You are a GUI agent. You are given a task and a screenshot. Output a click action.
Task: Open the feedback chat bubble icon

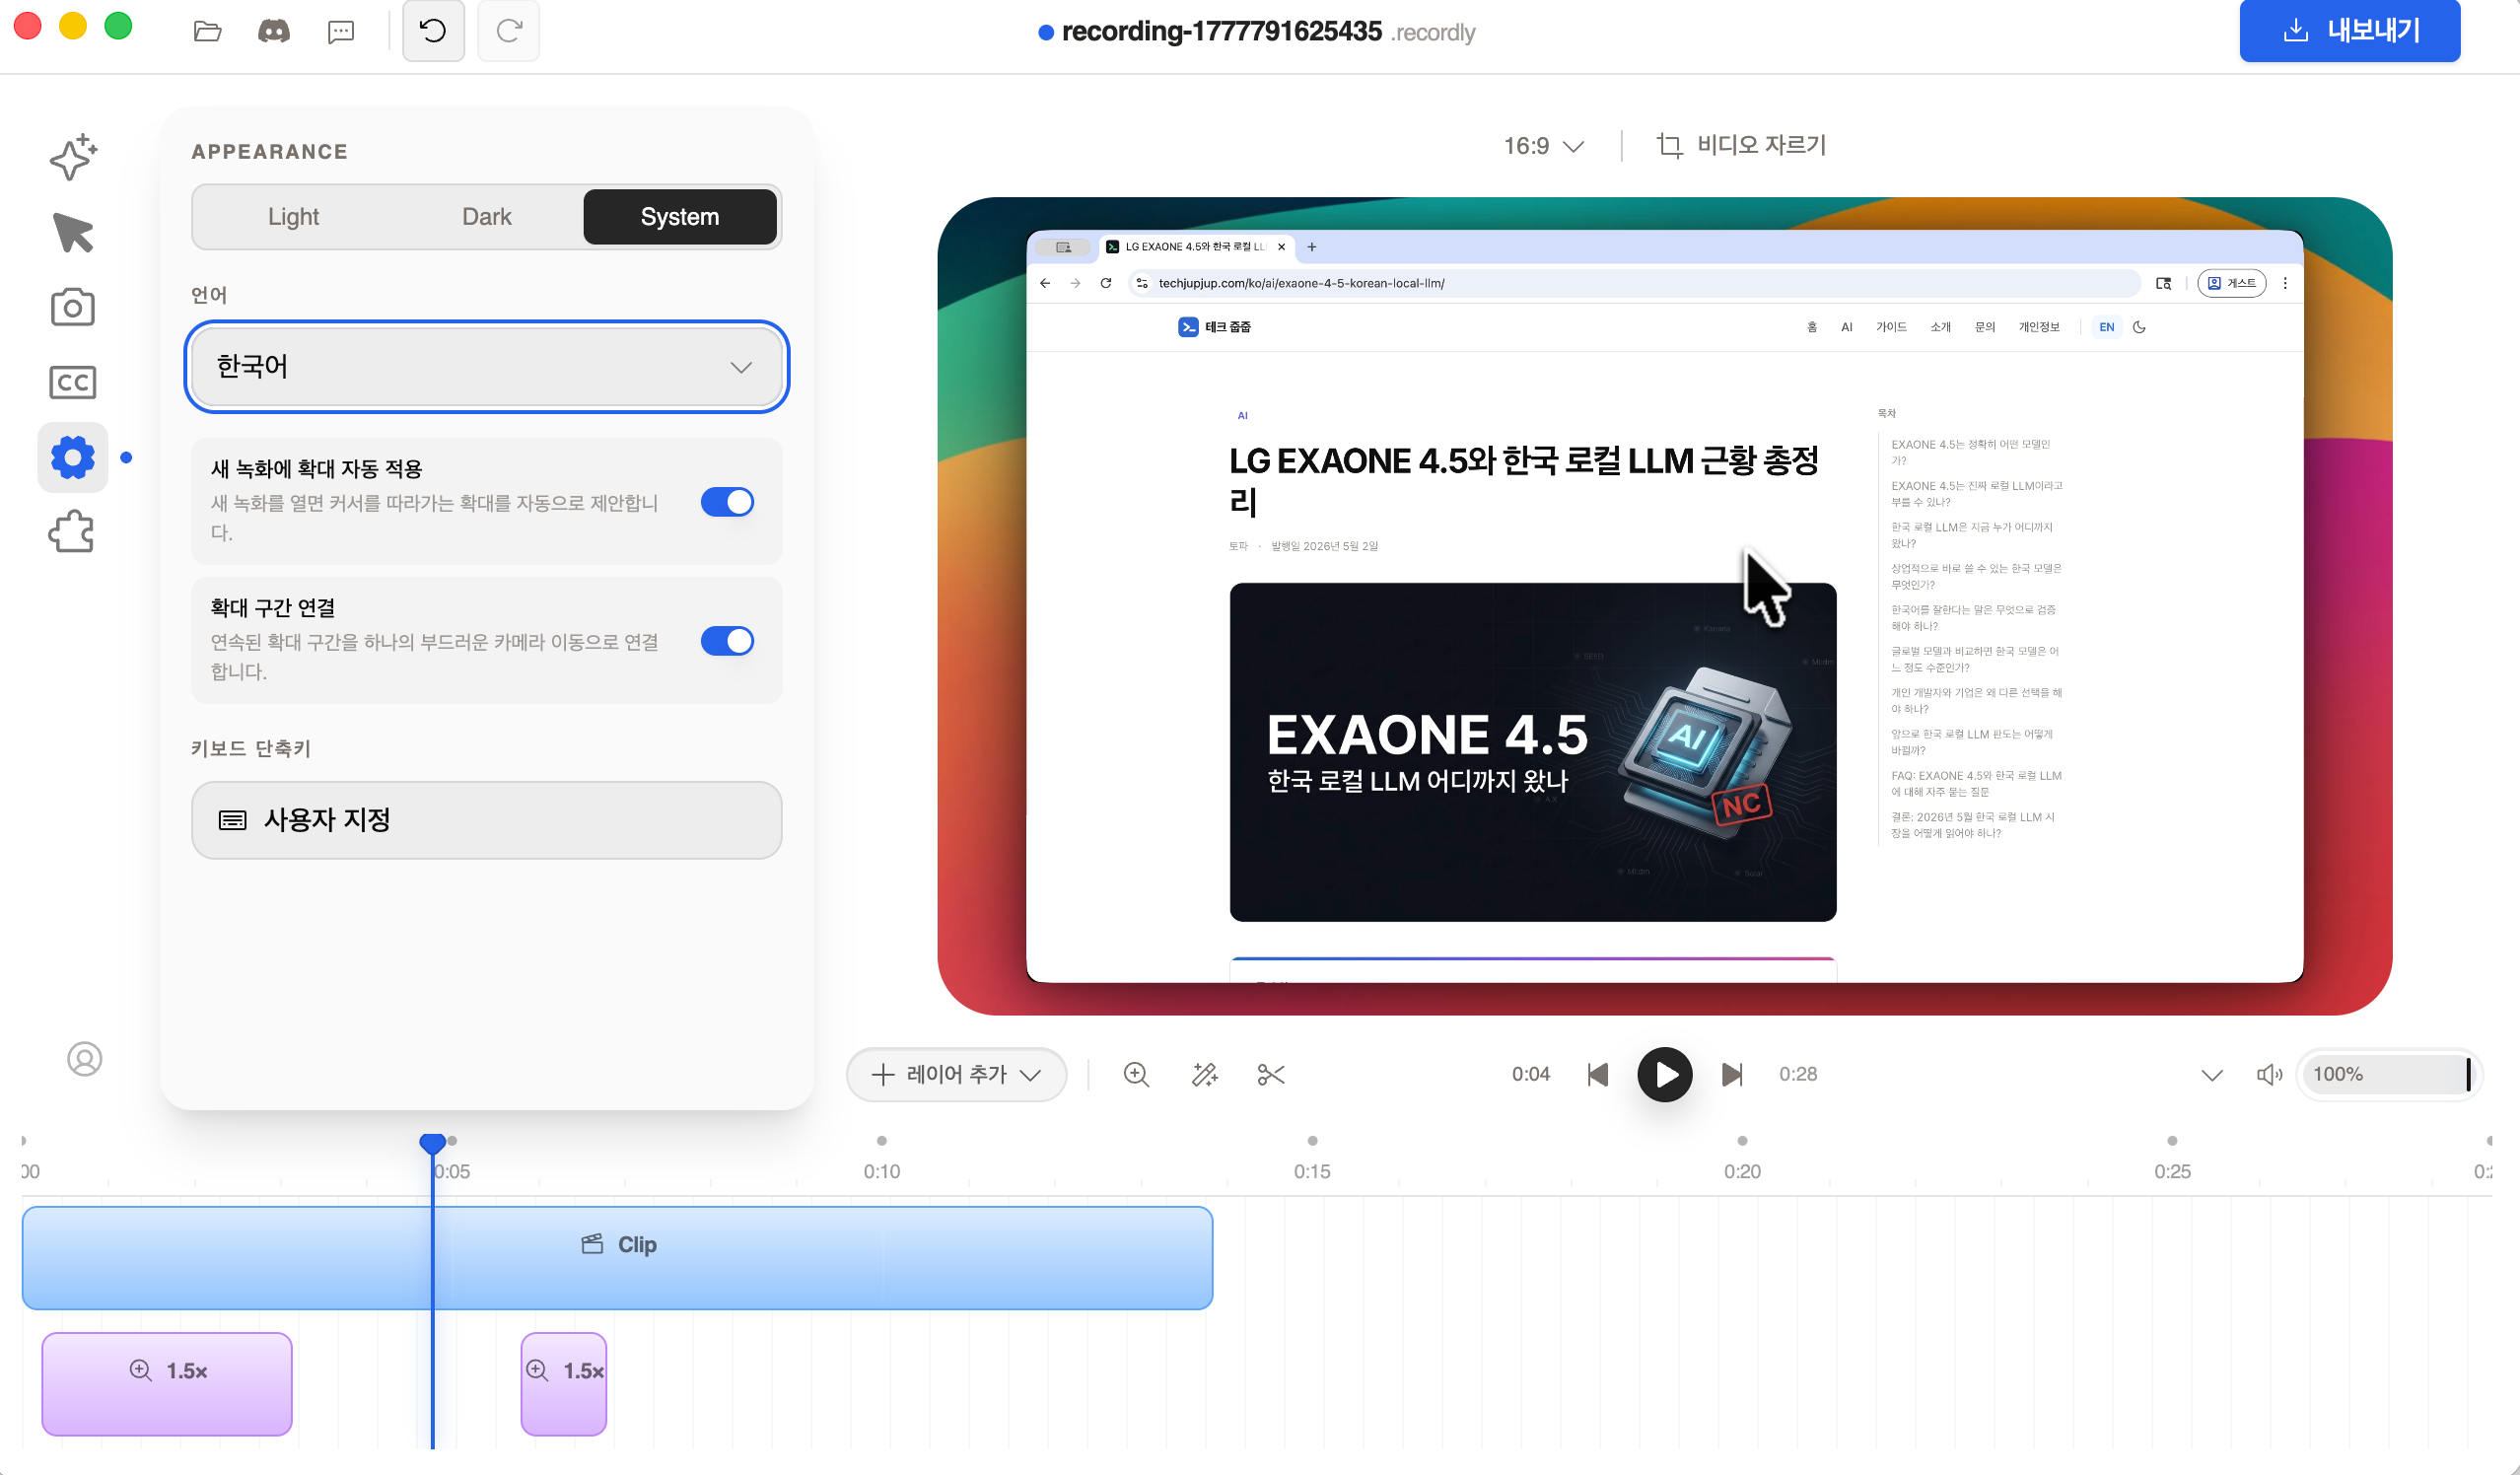coord(341,32)
